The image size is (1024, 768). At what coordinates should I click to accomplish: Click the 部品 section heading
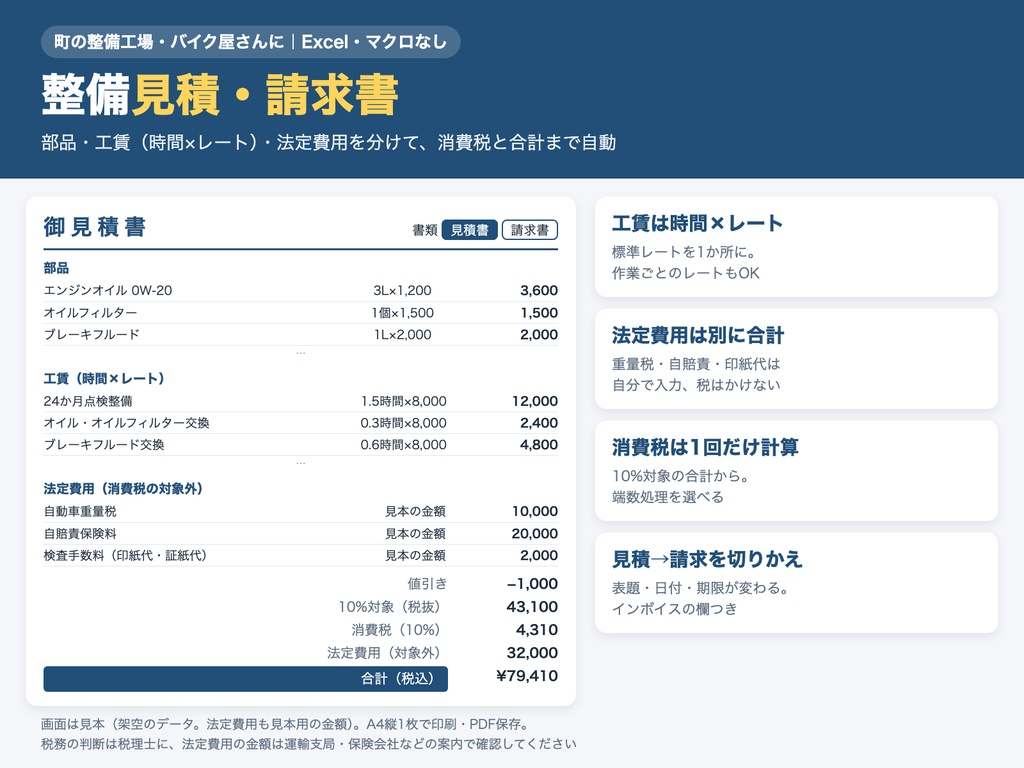56,268
